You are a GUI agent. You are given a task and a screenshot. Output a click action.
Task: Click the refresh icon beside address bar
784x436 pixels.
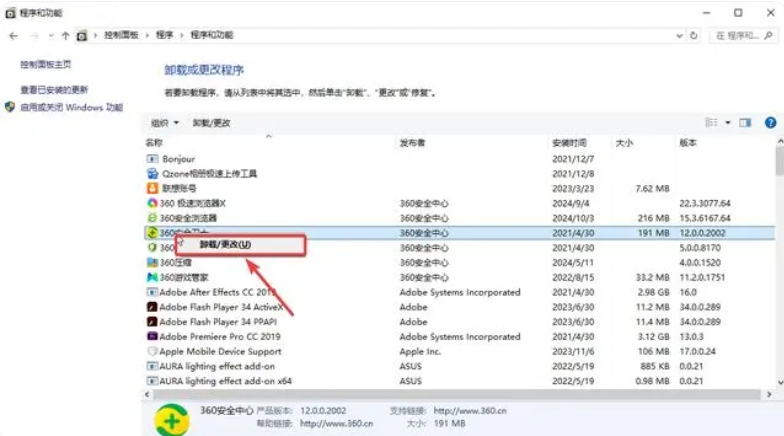pos(694,35)
